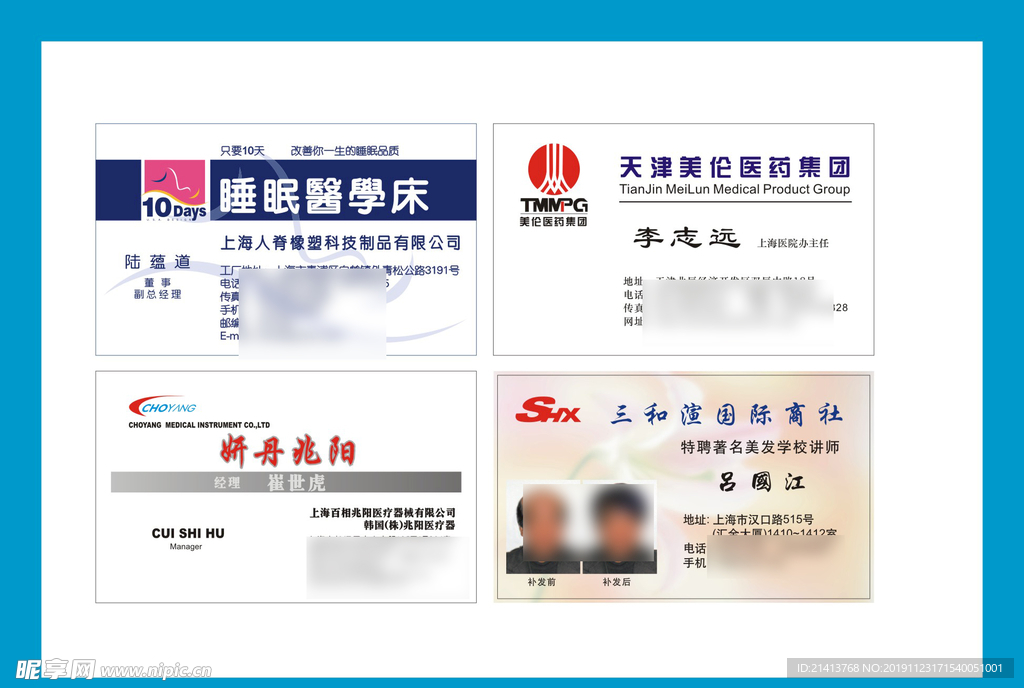The width and height of the screenshot is (1024, 688).
Task: Click the 补发前 portrait photo
Action: pyautogui.click(x=543, y=527)
